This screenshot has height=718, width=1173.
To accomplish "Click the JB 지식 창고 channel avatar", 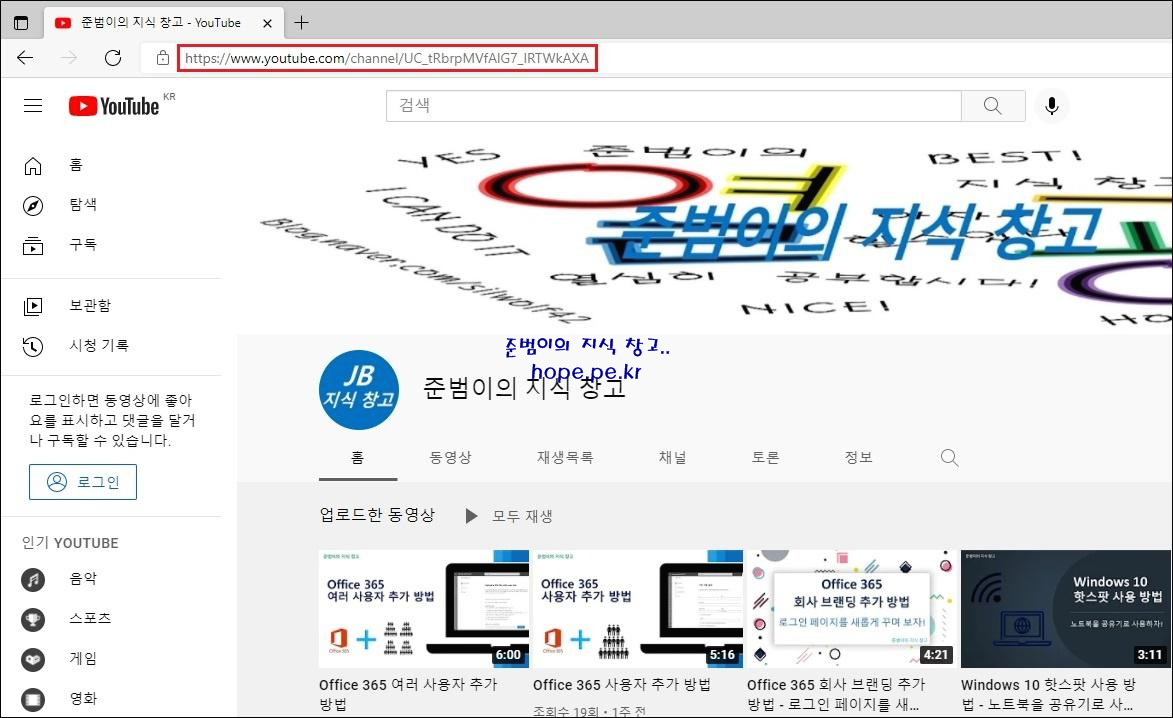I will pyautogui.click(x=359, y=390).
